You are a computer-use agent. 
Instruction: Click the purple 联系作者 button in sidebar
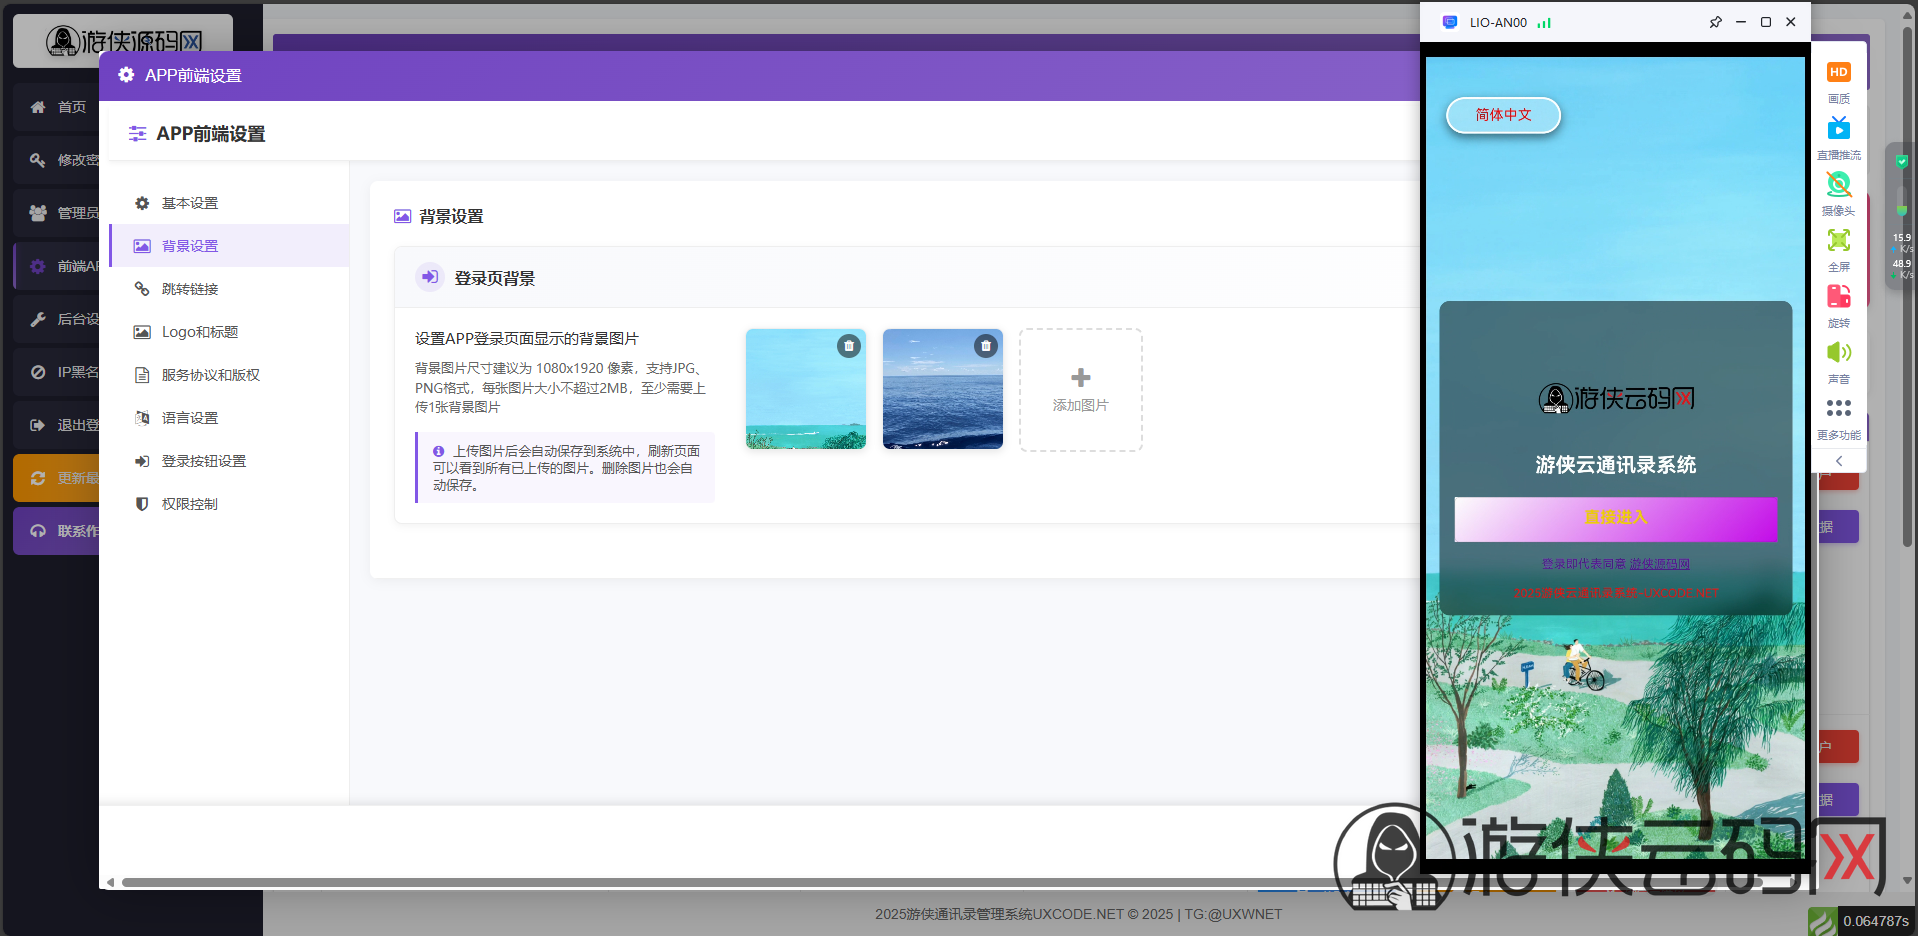point(57,531)
